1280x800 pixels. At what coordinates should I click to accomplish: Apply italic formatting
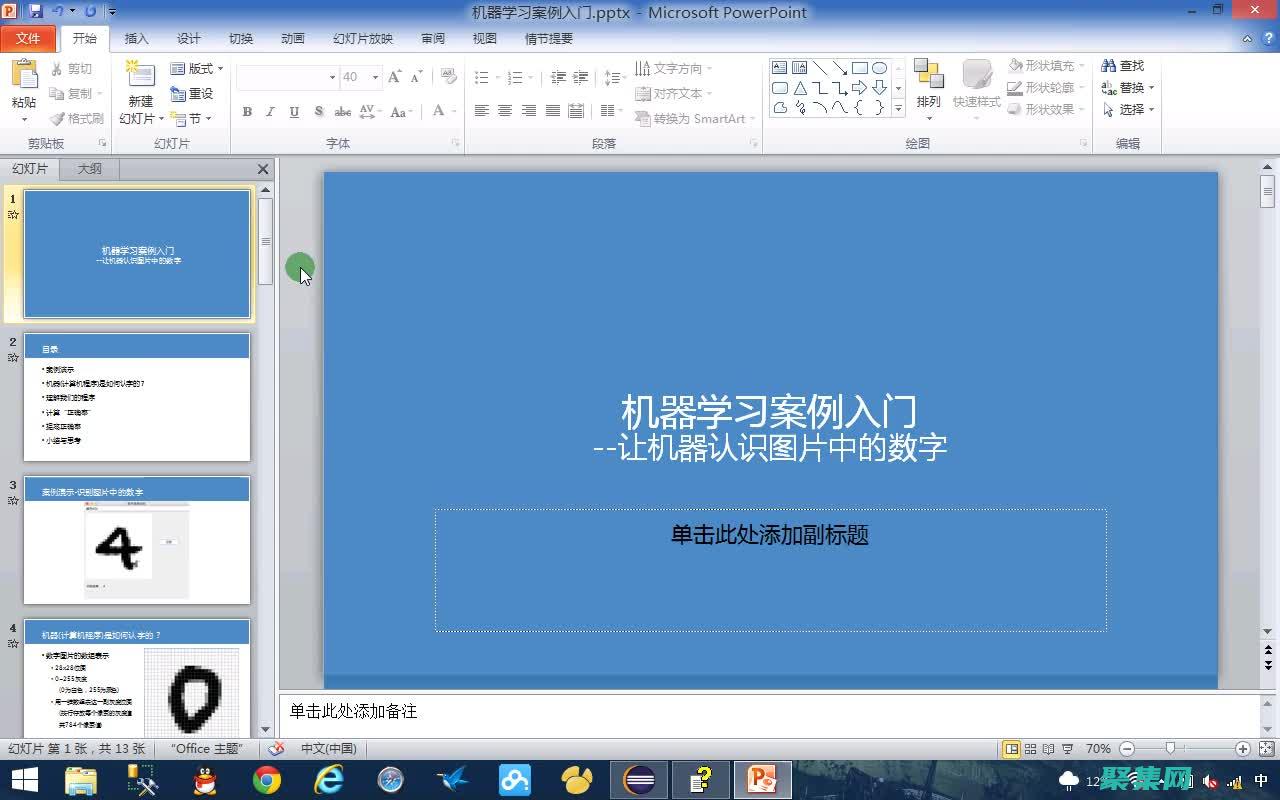pyautogui.click(x=269, y=112)
